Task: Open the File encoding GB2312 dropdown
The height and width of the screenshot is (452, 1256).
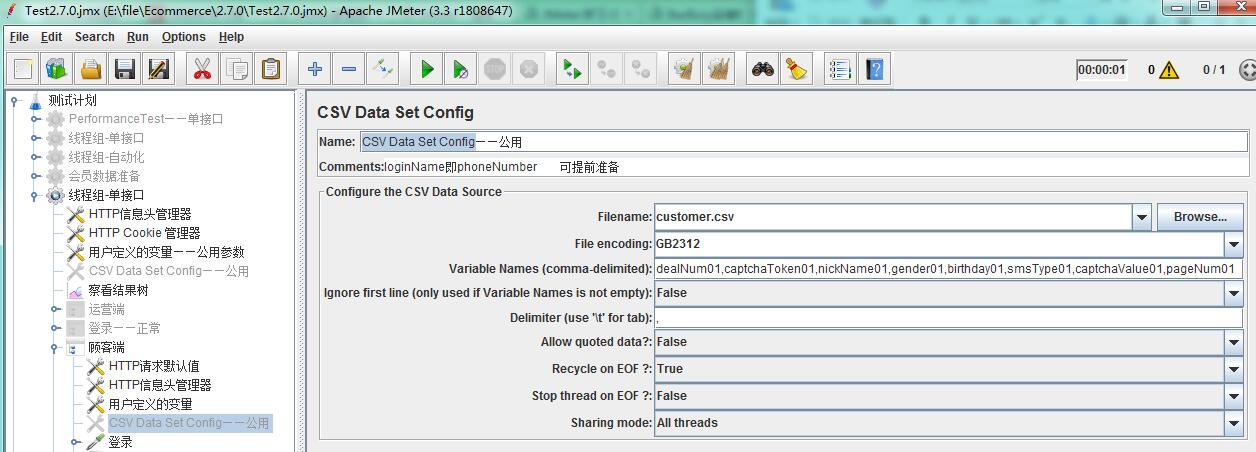Action: 1234,244
